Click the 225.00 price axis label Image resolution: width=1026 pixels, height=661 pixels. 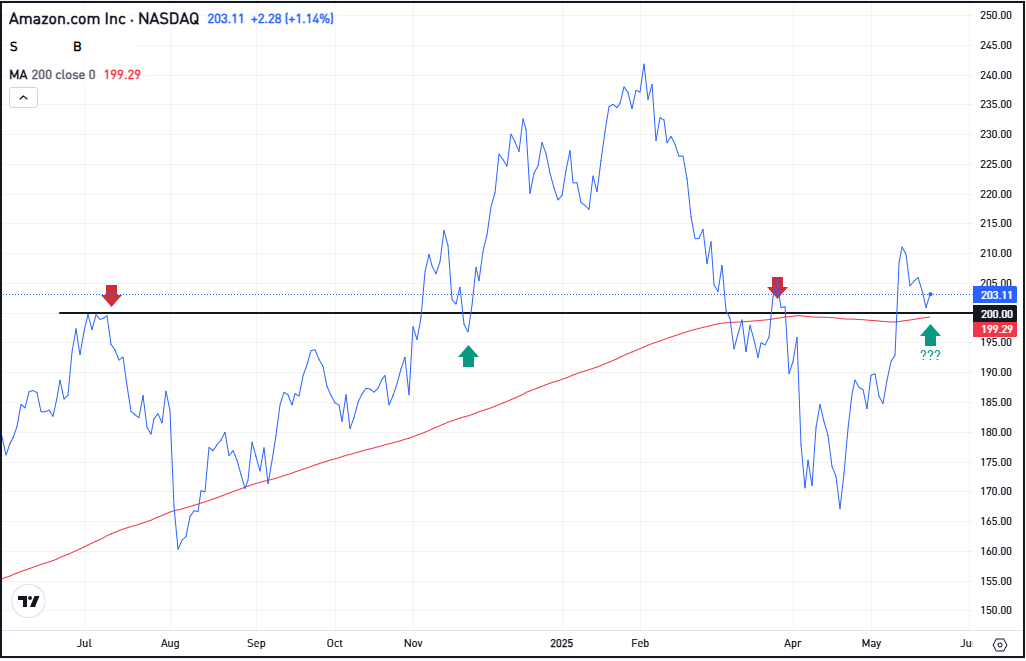coord(996,164)
